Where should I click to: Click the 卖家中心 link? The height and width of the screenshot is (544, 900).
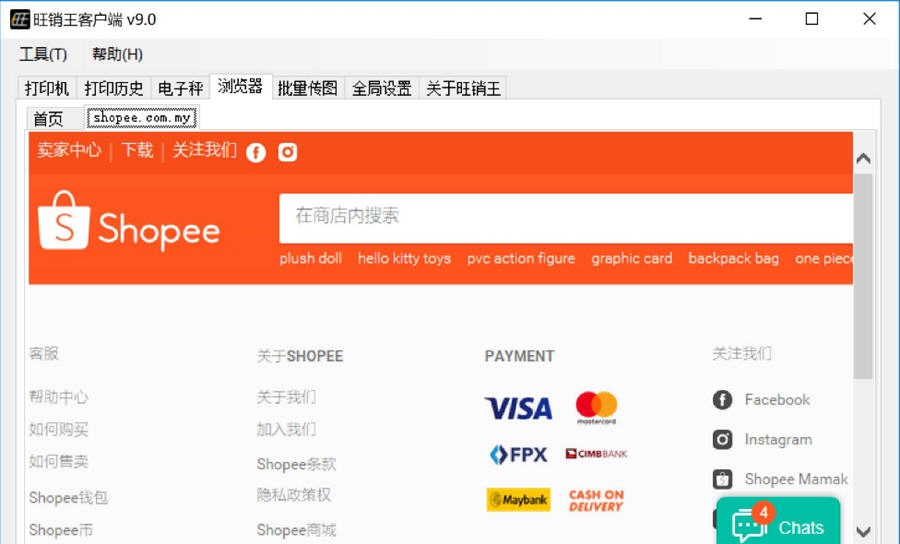pyautogui.click(x=69, y=150)
